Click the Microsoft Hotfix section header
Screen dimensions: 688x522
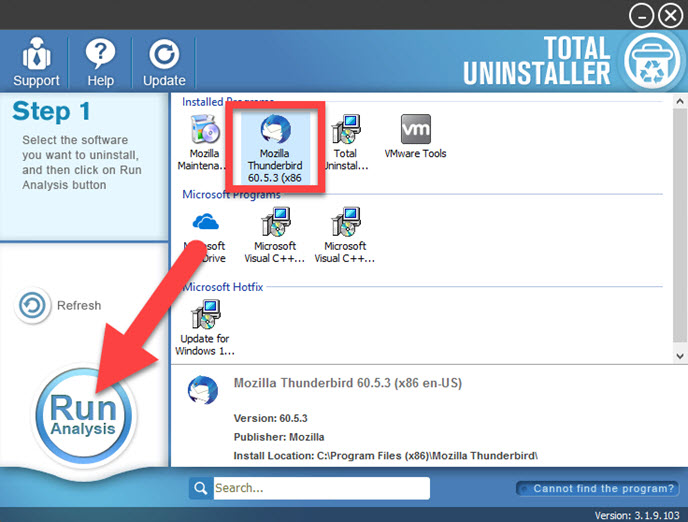click(223, 287)
